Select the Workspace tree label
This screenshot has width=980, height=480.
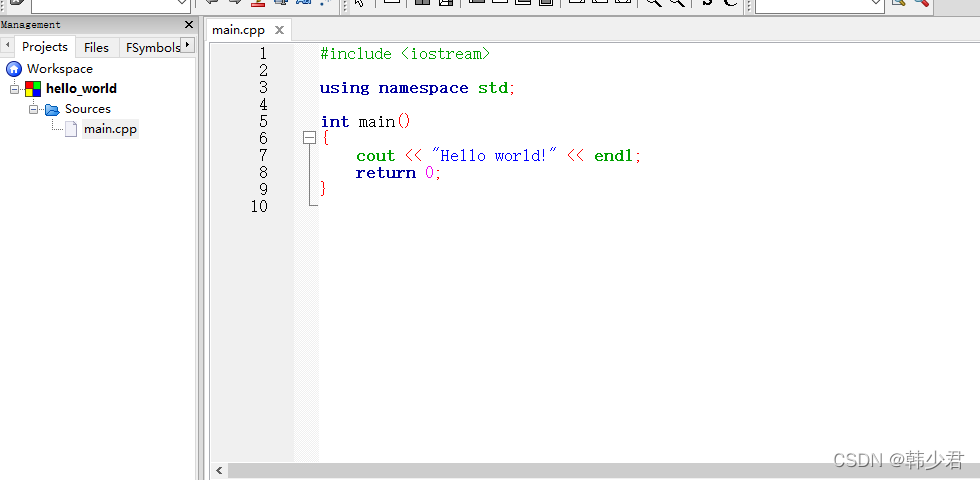coord(60,69)
